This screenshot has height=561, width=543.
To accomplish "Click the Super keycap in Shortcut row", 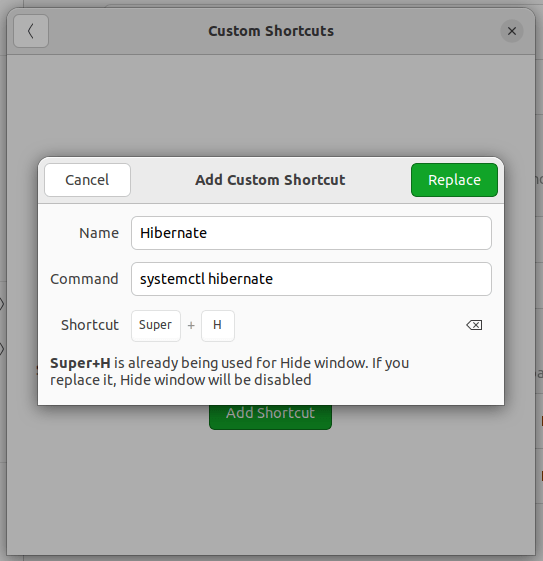I will pos(156,326).
